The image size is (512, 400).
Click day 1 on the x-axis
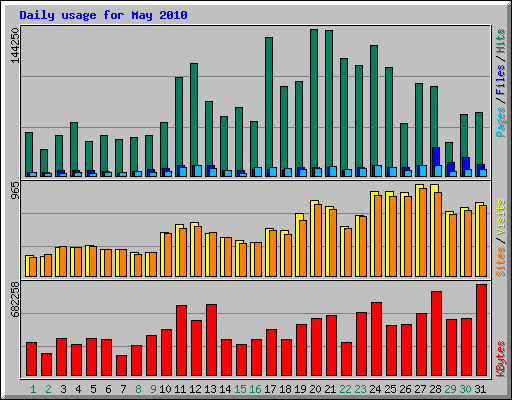tap(33, 389)
